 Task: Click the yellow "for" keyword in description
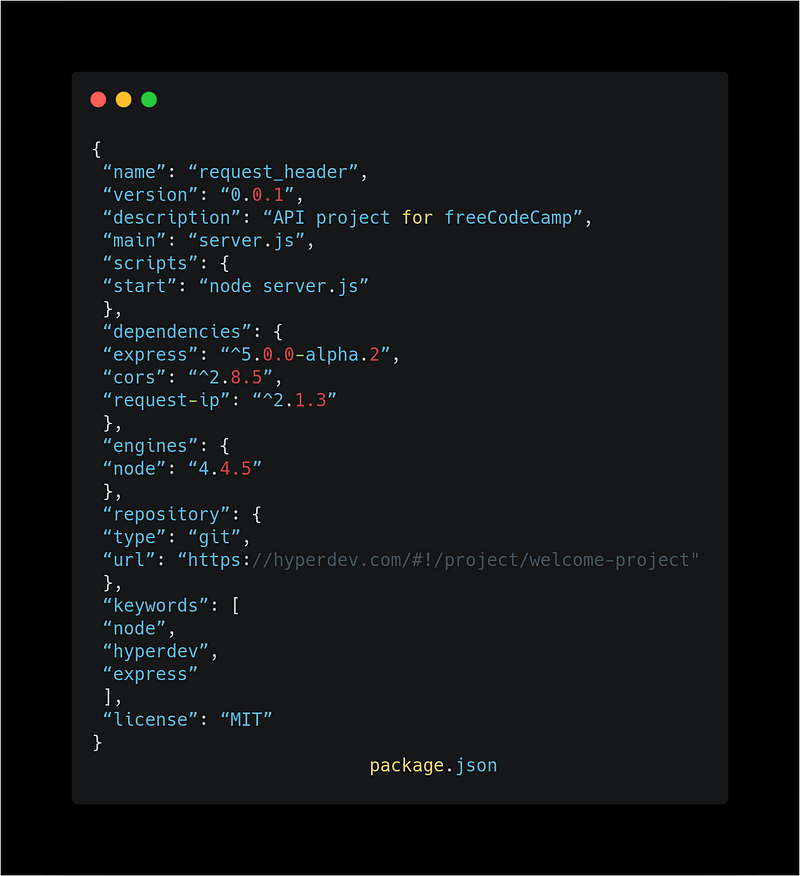(x=417, y=217)
